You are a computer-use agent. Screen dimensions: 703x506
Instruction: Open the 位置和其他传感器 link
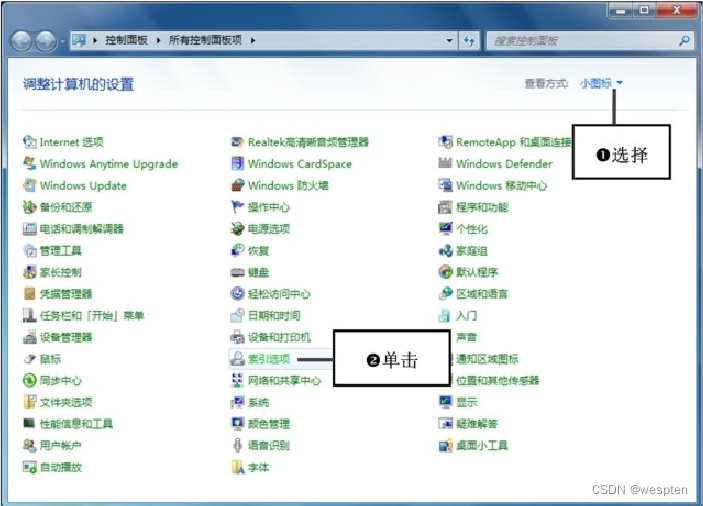[498, 381]
